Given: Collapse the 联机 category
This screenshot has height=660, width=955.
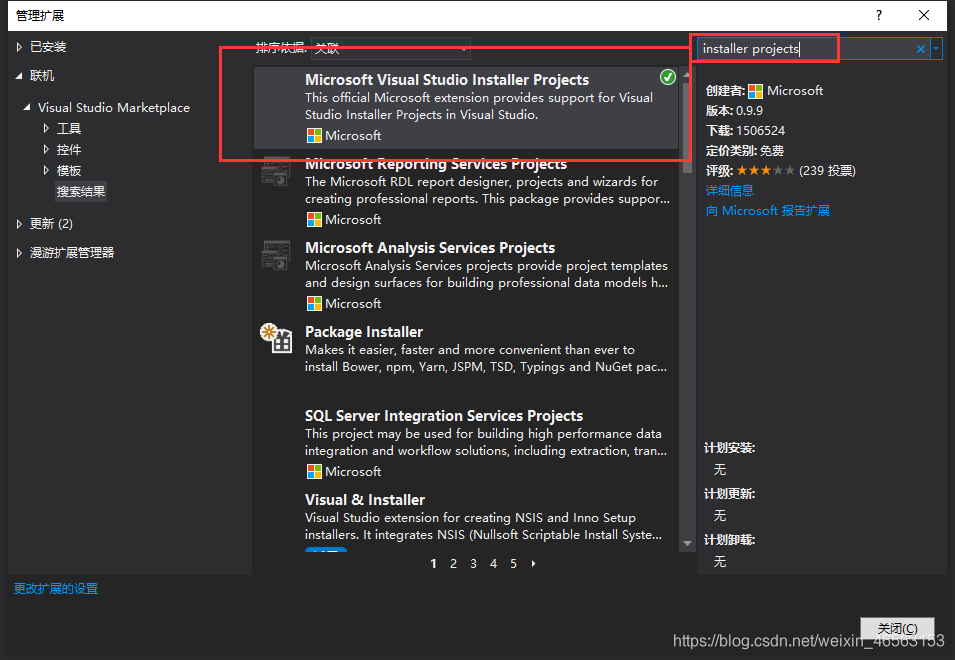Looking at the screenshot, I should tap(19, 75).
